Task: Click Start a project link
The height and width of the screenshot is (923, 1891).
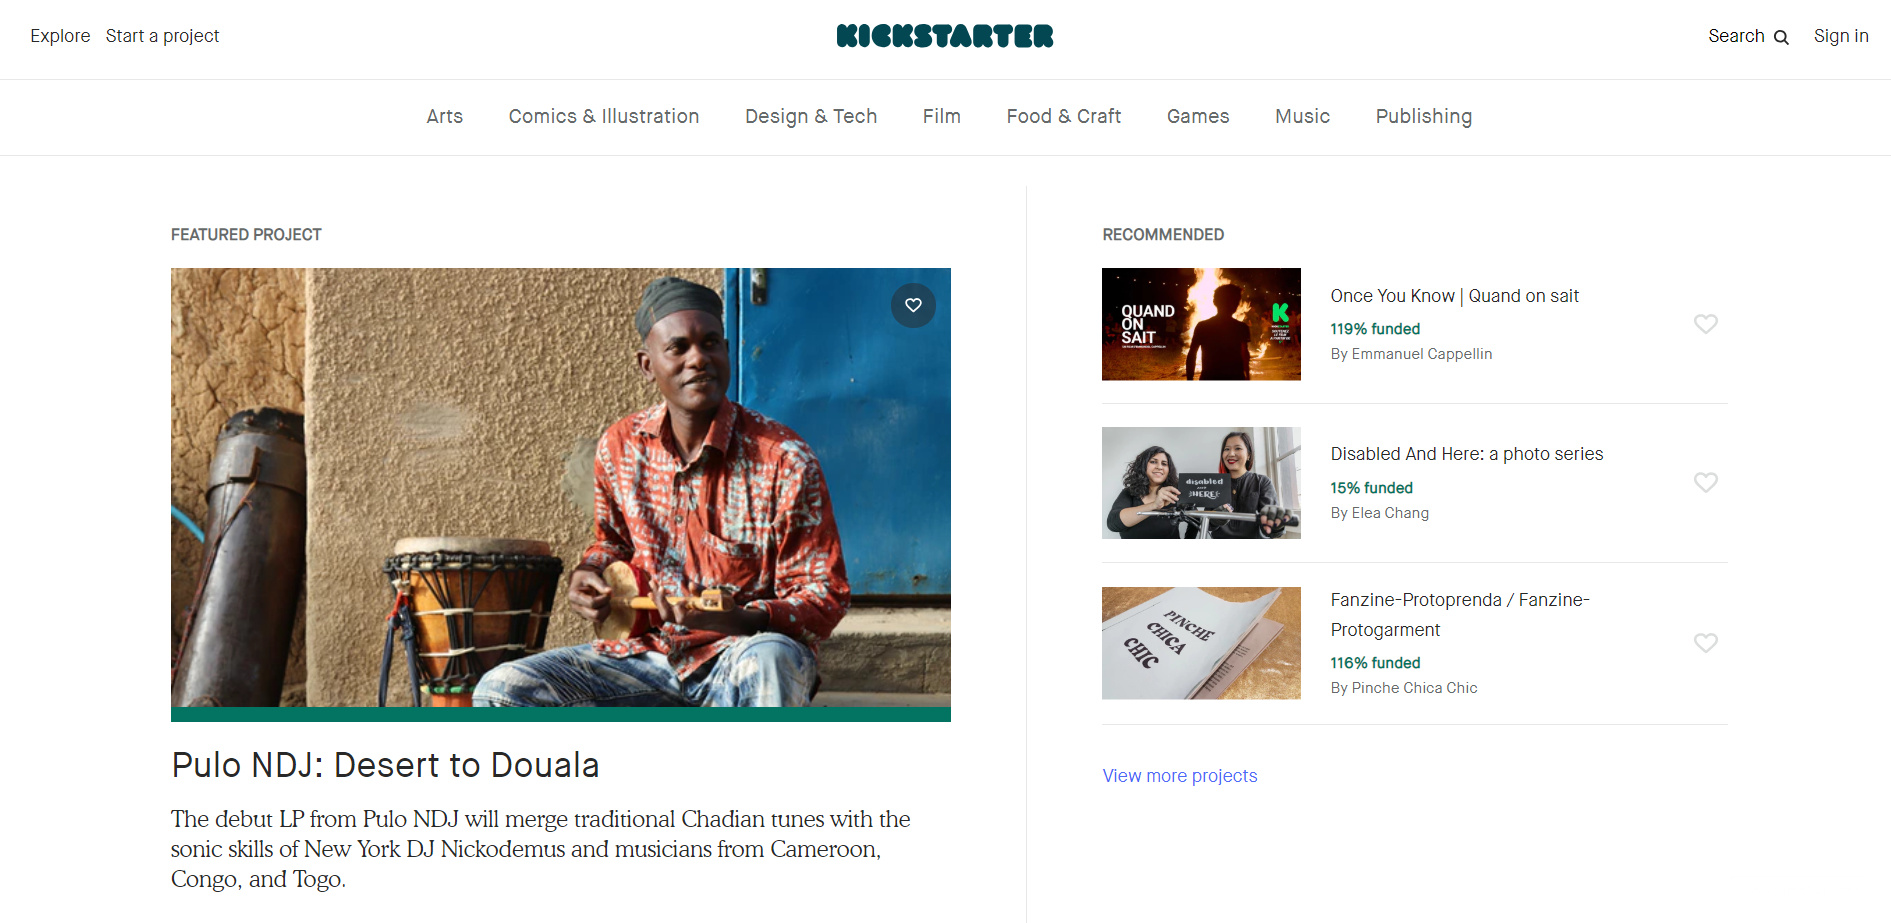Action: (x=163, y=36)
